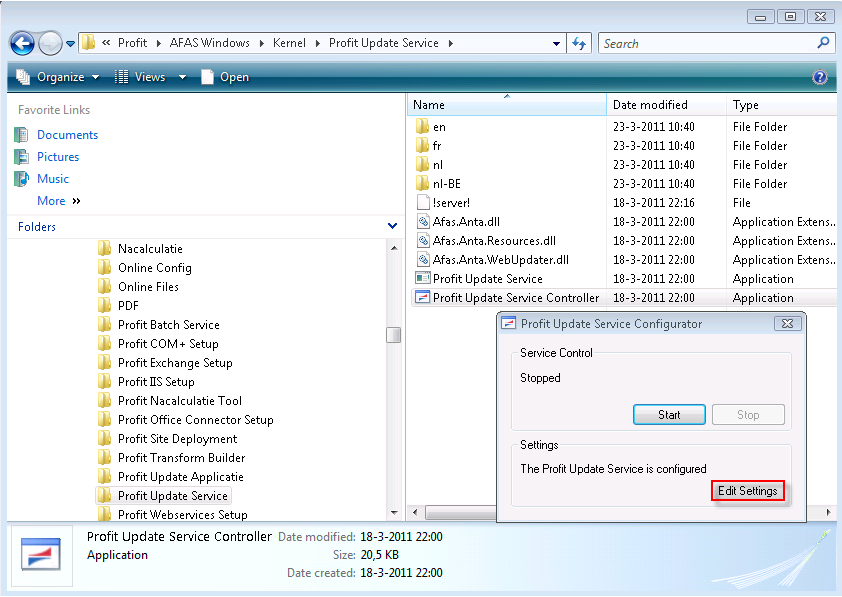Select Profit Update Service application icon
The image size is (842, 597).
[423, 279]
